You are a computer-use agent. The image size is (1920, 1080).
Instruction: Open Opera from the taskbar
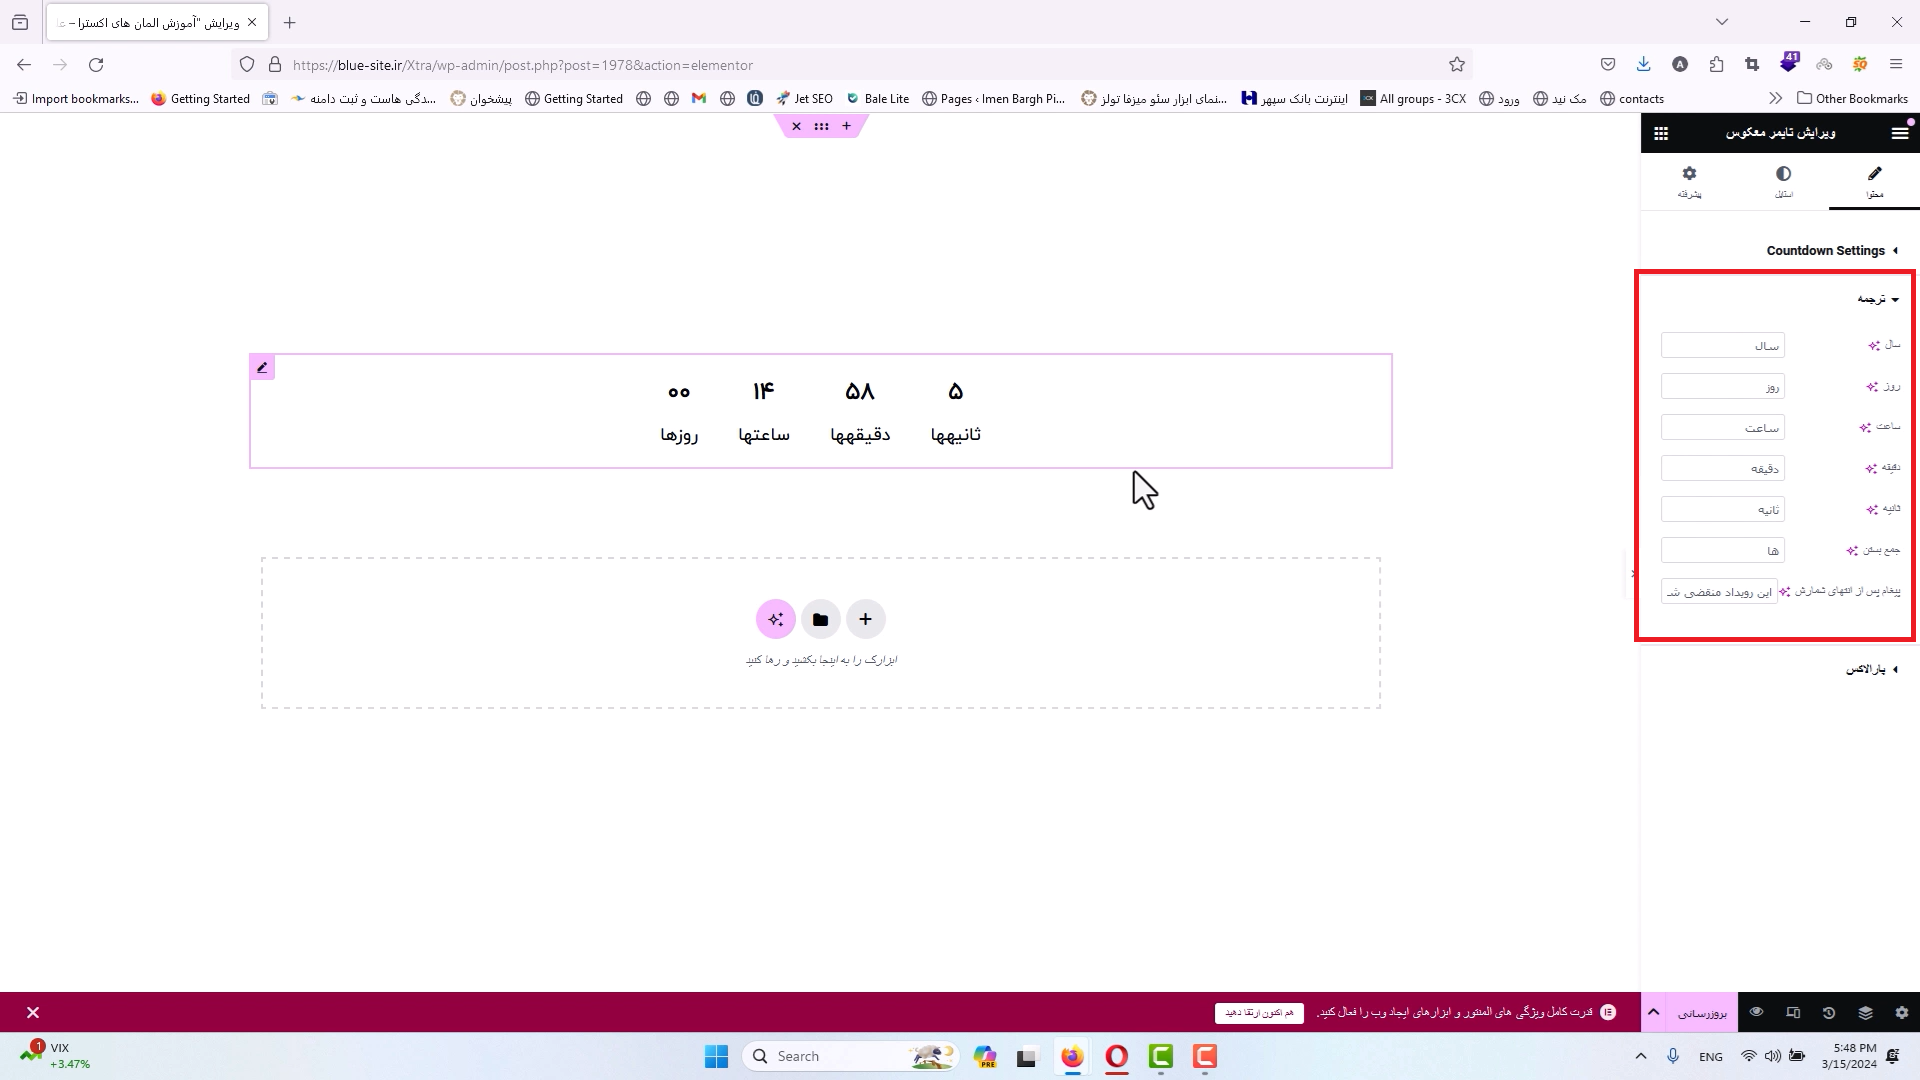[1116, 1056]
